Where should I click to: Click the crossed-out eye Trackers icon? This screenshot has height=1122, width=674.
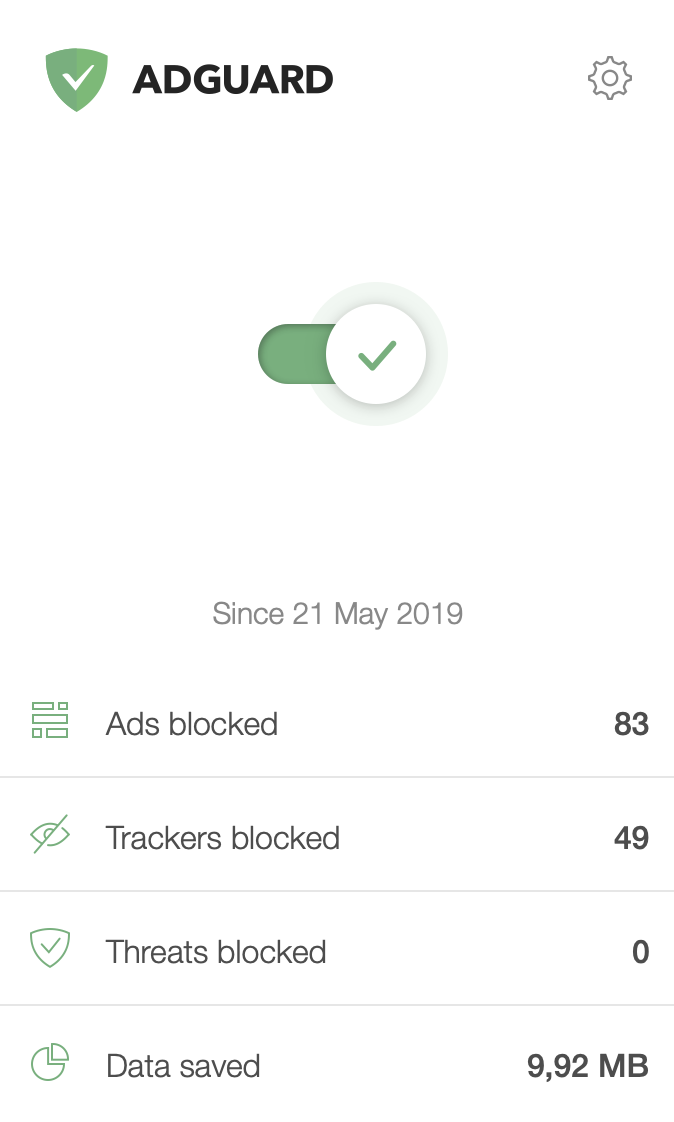click(50, 835)
